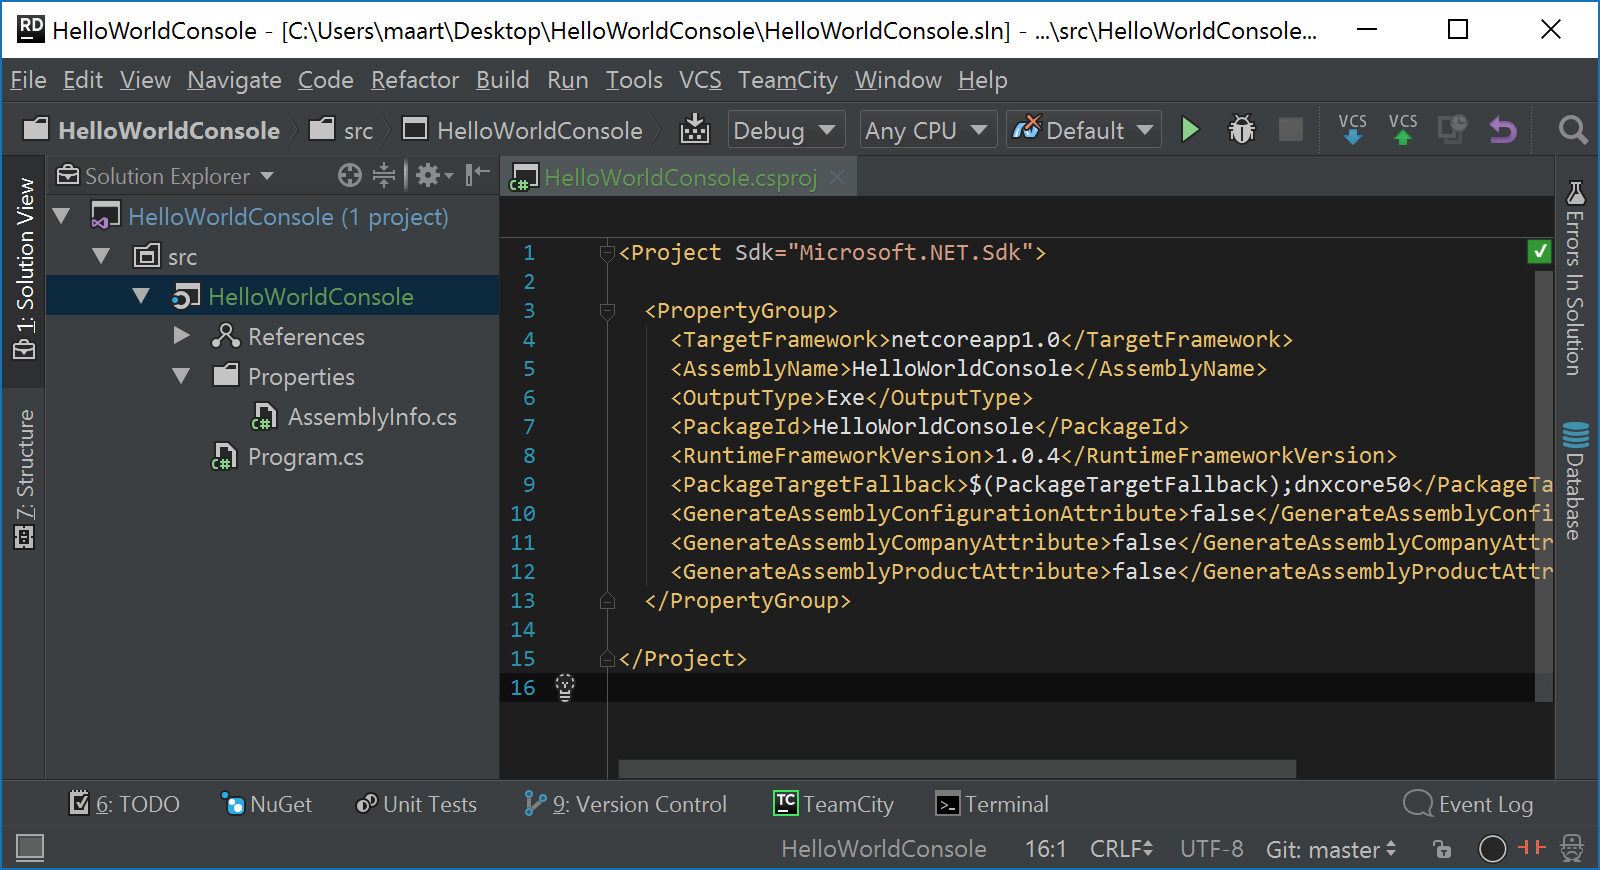Select the HelloWorldConsole.csproj editor tab
This screenshot has height=870, width=1600.
[x=679, y=177]
